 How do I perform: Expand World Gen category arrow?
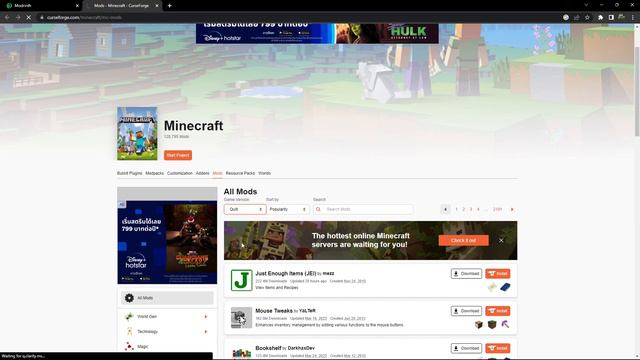(x=206, y=317)
